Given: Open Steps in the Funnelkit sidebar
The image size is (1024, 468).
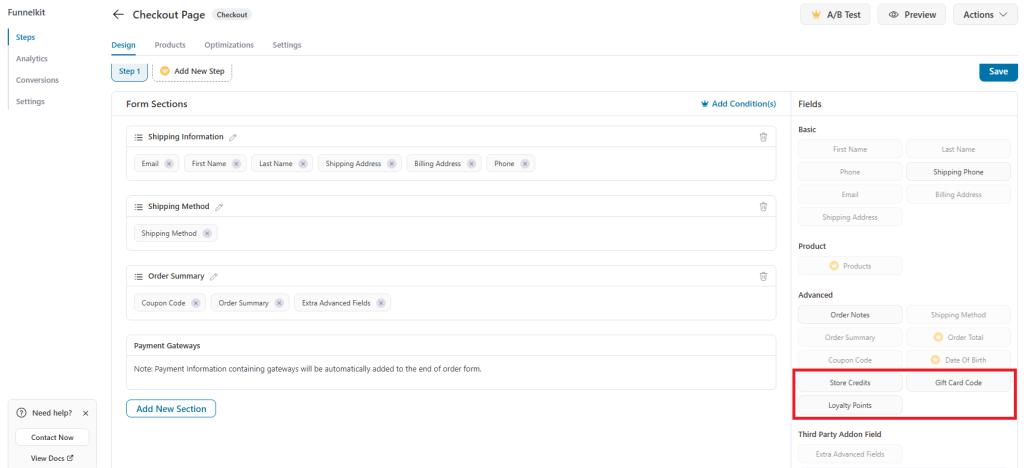Looking at the screenshot, I should pos(25,37).
